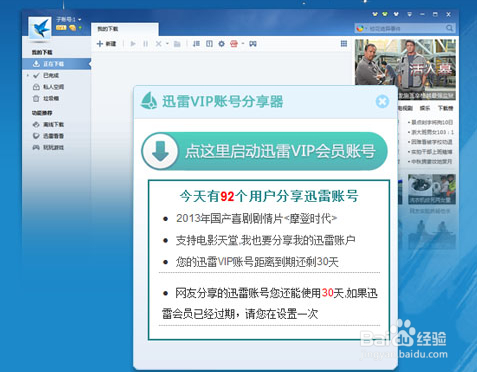Open the small video thumbnail below news list
Screen dimensions: 477x372
click(x=432, y=189)
